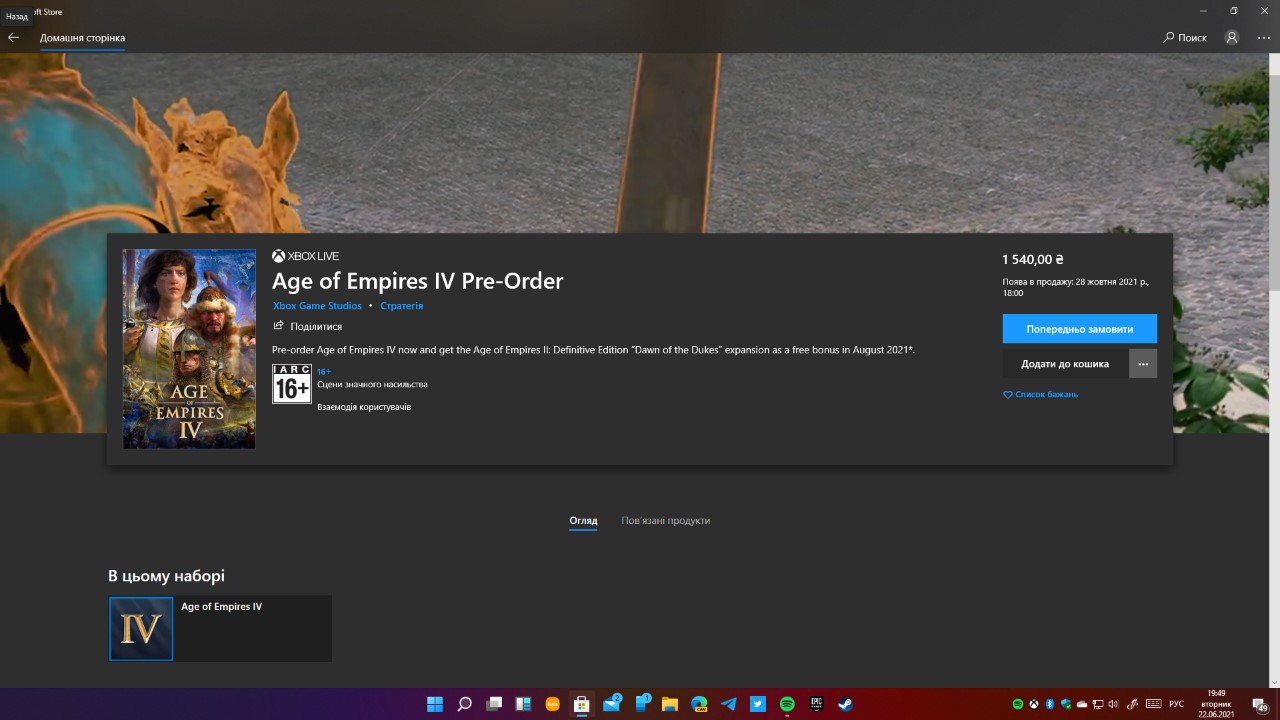This screenshot has height=720, width=1280.
Task: Add game with Додати до кошика
Action: pos(1065,363)
